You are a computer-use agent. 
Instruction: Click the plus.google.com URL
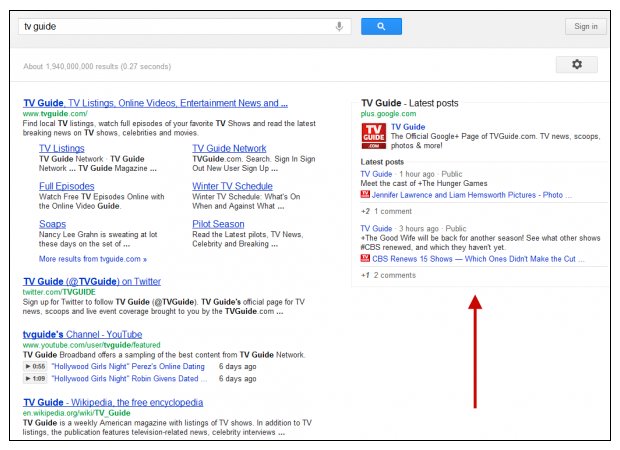pos(388,114)
